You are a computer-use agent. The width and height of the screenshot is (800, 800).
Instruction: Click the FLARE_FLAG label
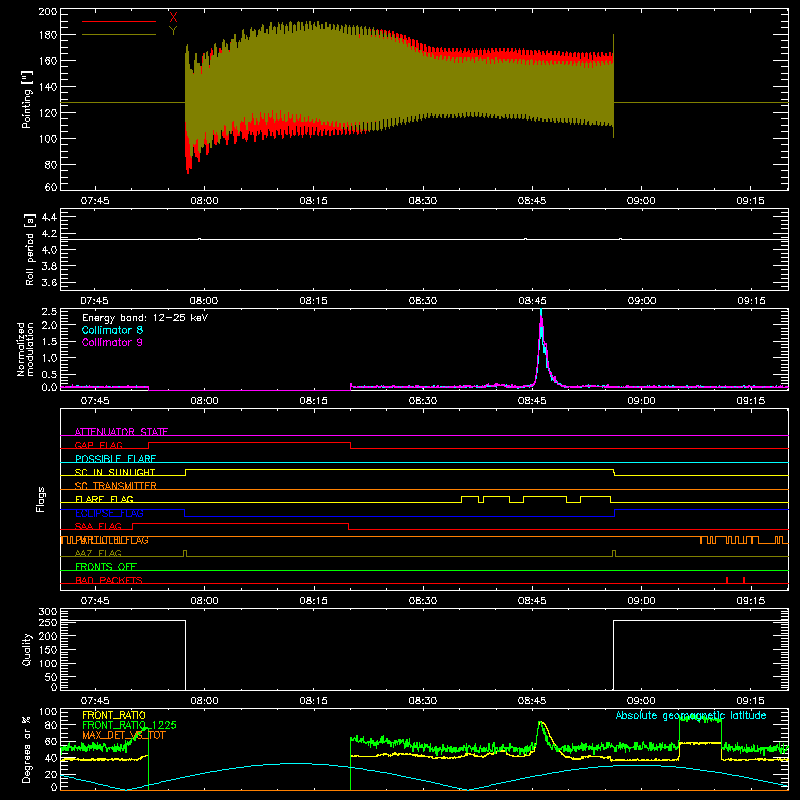click(104, 499)
